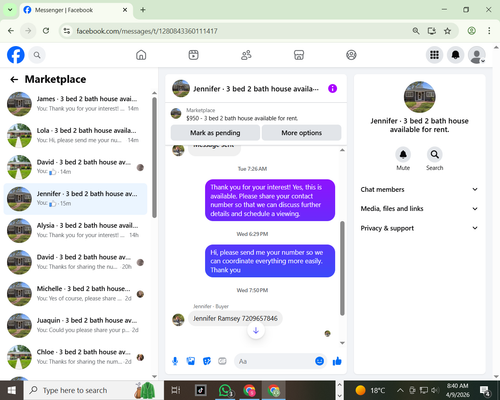Choose a sticker icon

pyautogui.click(x=207, y=361)
